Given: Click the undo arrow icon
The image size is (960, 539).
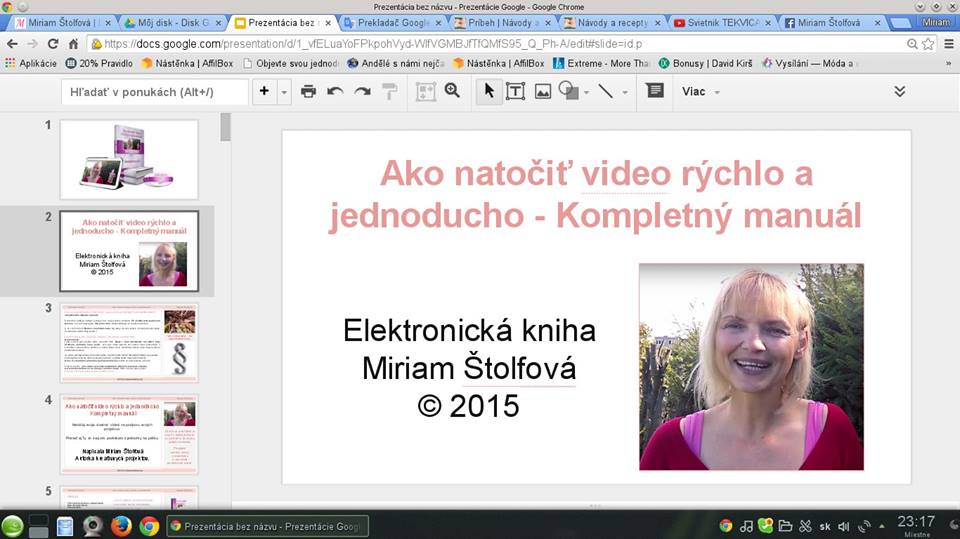Looking at the screenshot, I should pyautogui.click(x=335, y=91).
